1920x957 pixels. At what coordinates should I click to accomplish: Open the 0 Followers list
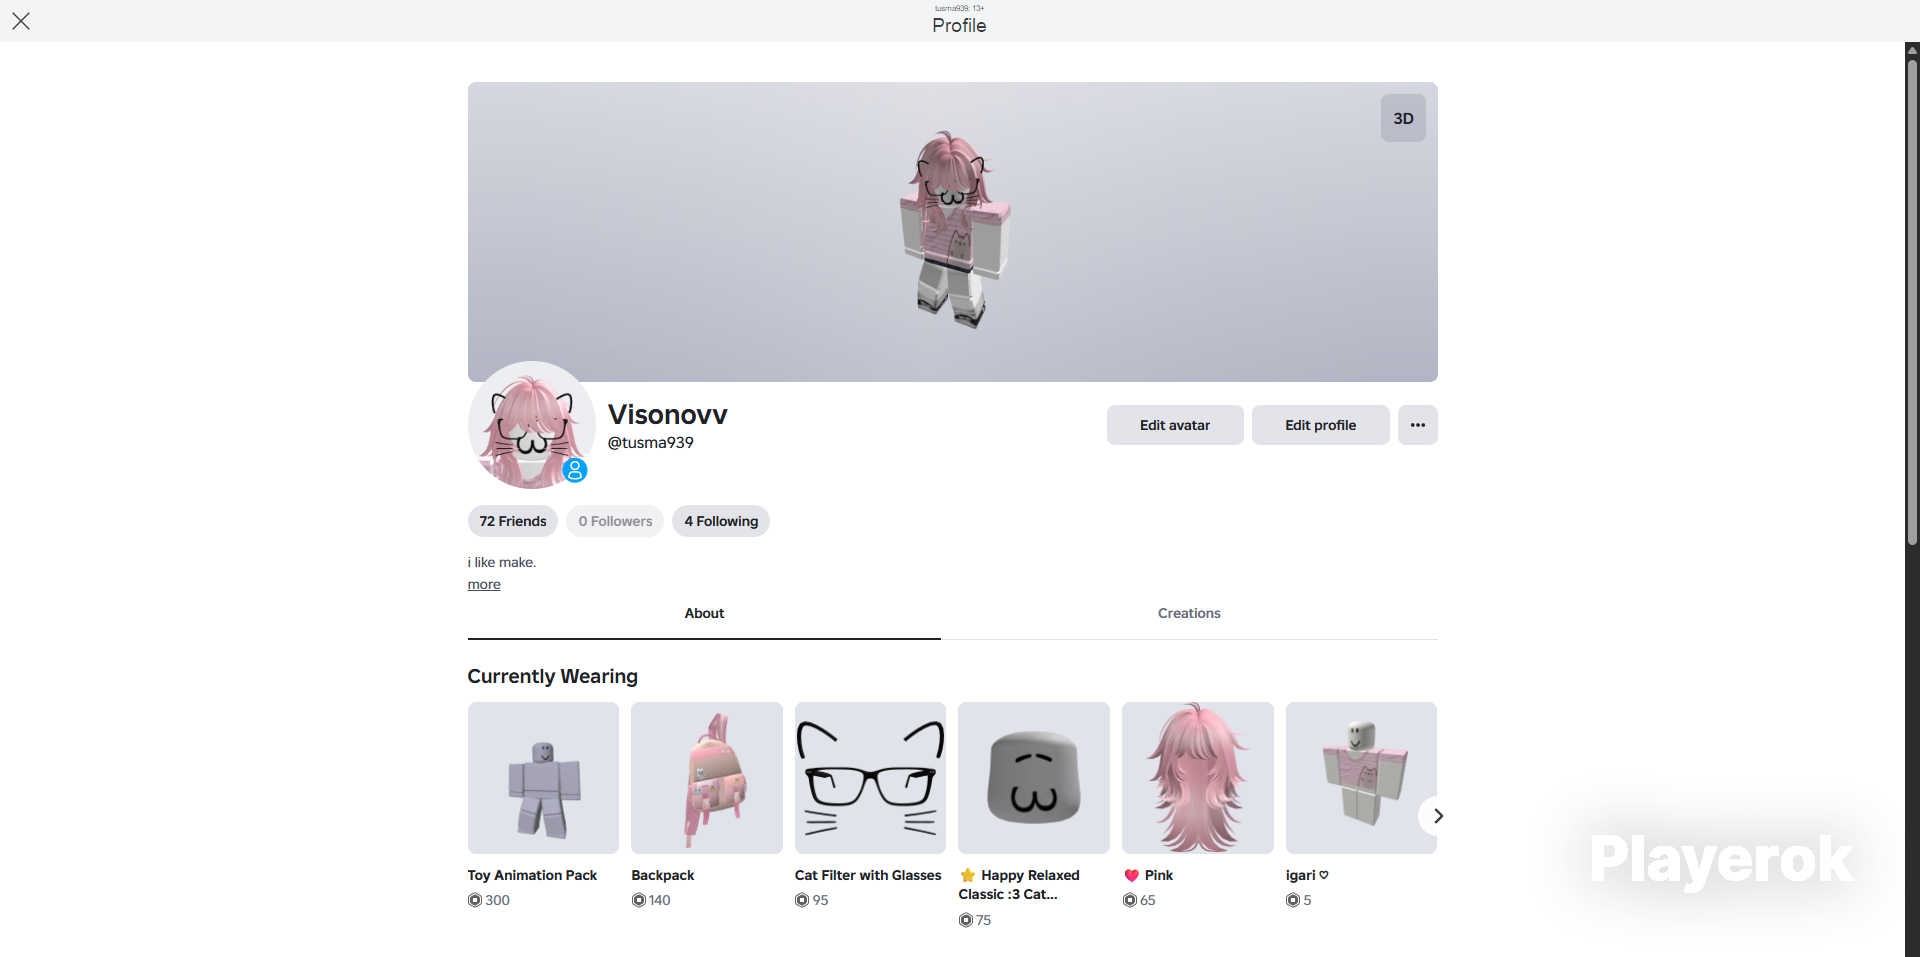coord(615,521)
